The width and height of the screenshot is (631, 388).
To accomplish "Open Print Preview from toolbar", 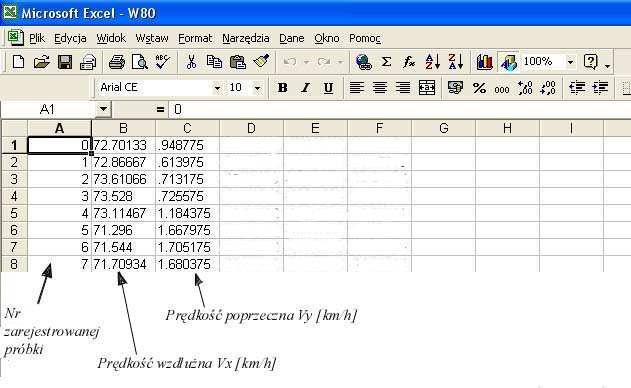I will [140, 62].
